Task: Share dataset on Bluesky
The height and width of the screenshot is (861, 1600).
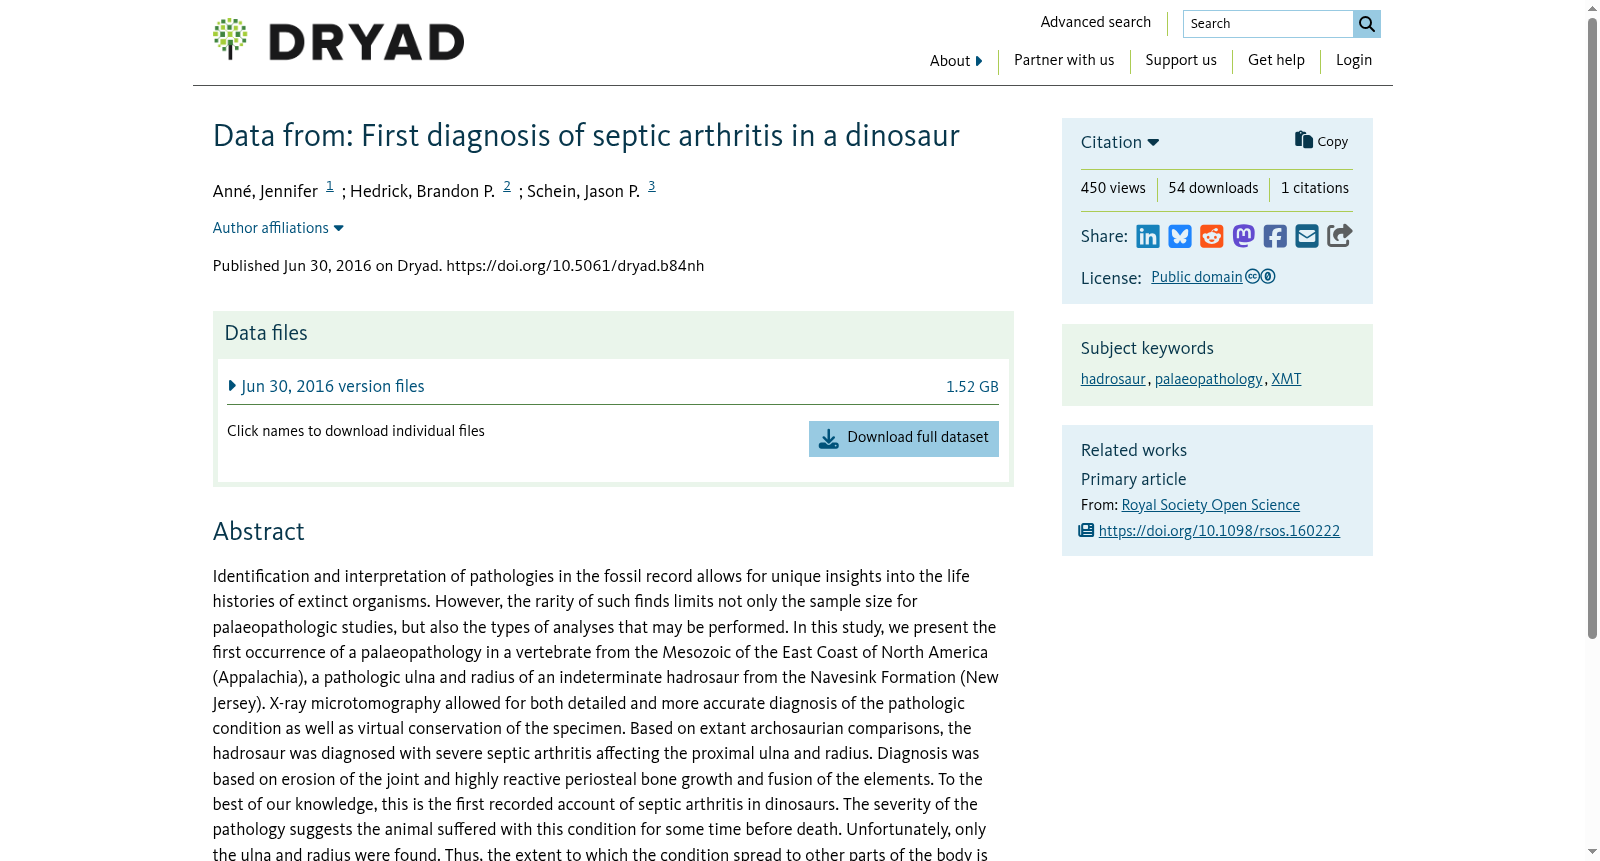Action: (x=1180, y=236)
